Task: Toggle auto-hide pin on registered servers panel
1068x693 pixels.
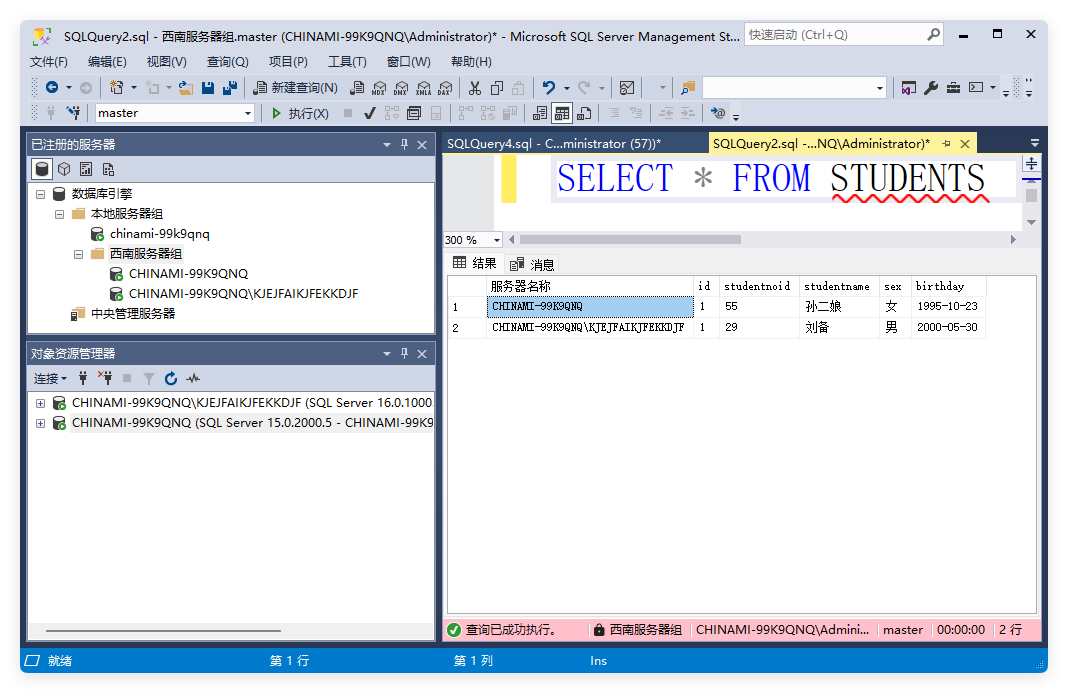Action: click(x=405, y=144)
